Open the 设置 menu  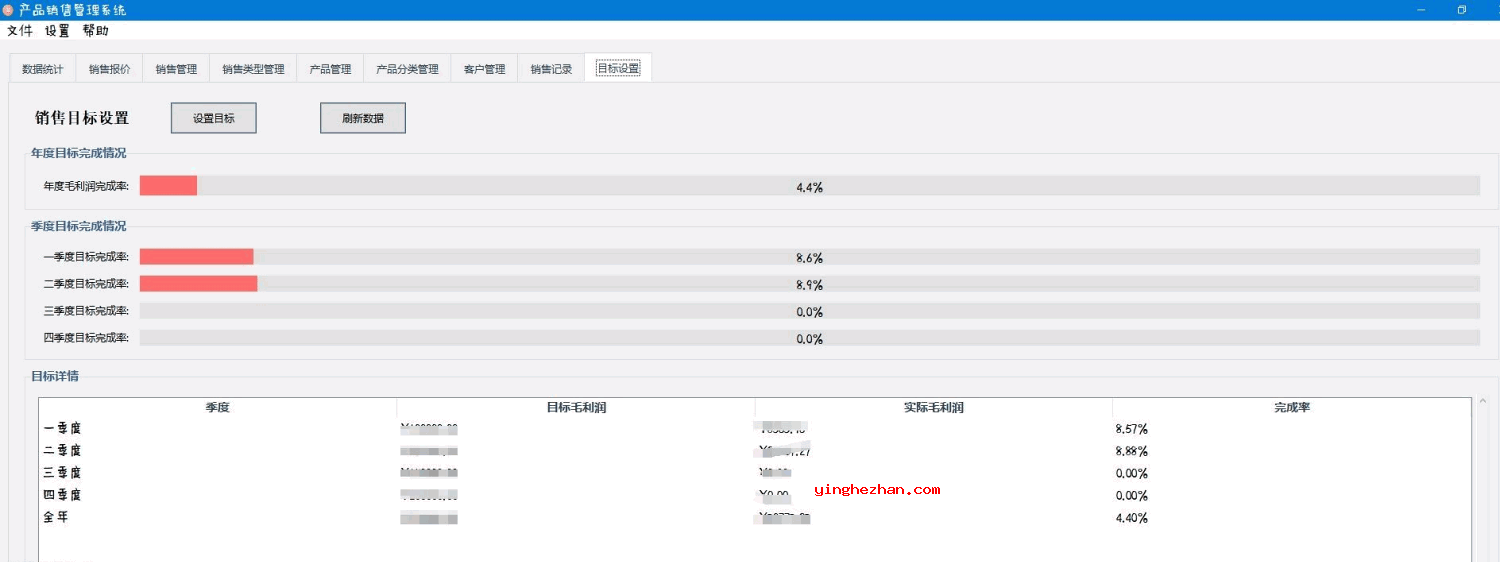pyautogui.click(x=58, y=31)
